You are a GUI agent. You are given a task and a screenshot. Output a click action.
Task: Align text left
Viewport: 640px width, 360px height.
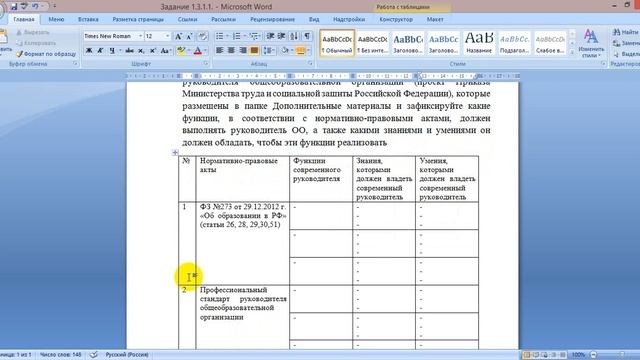tap(220, 51)
